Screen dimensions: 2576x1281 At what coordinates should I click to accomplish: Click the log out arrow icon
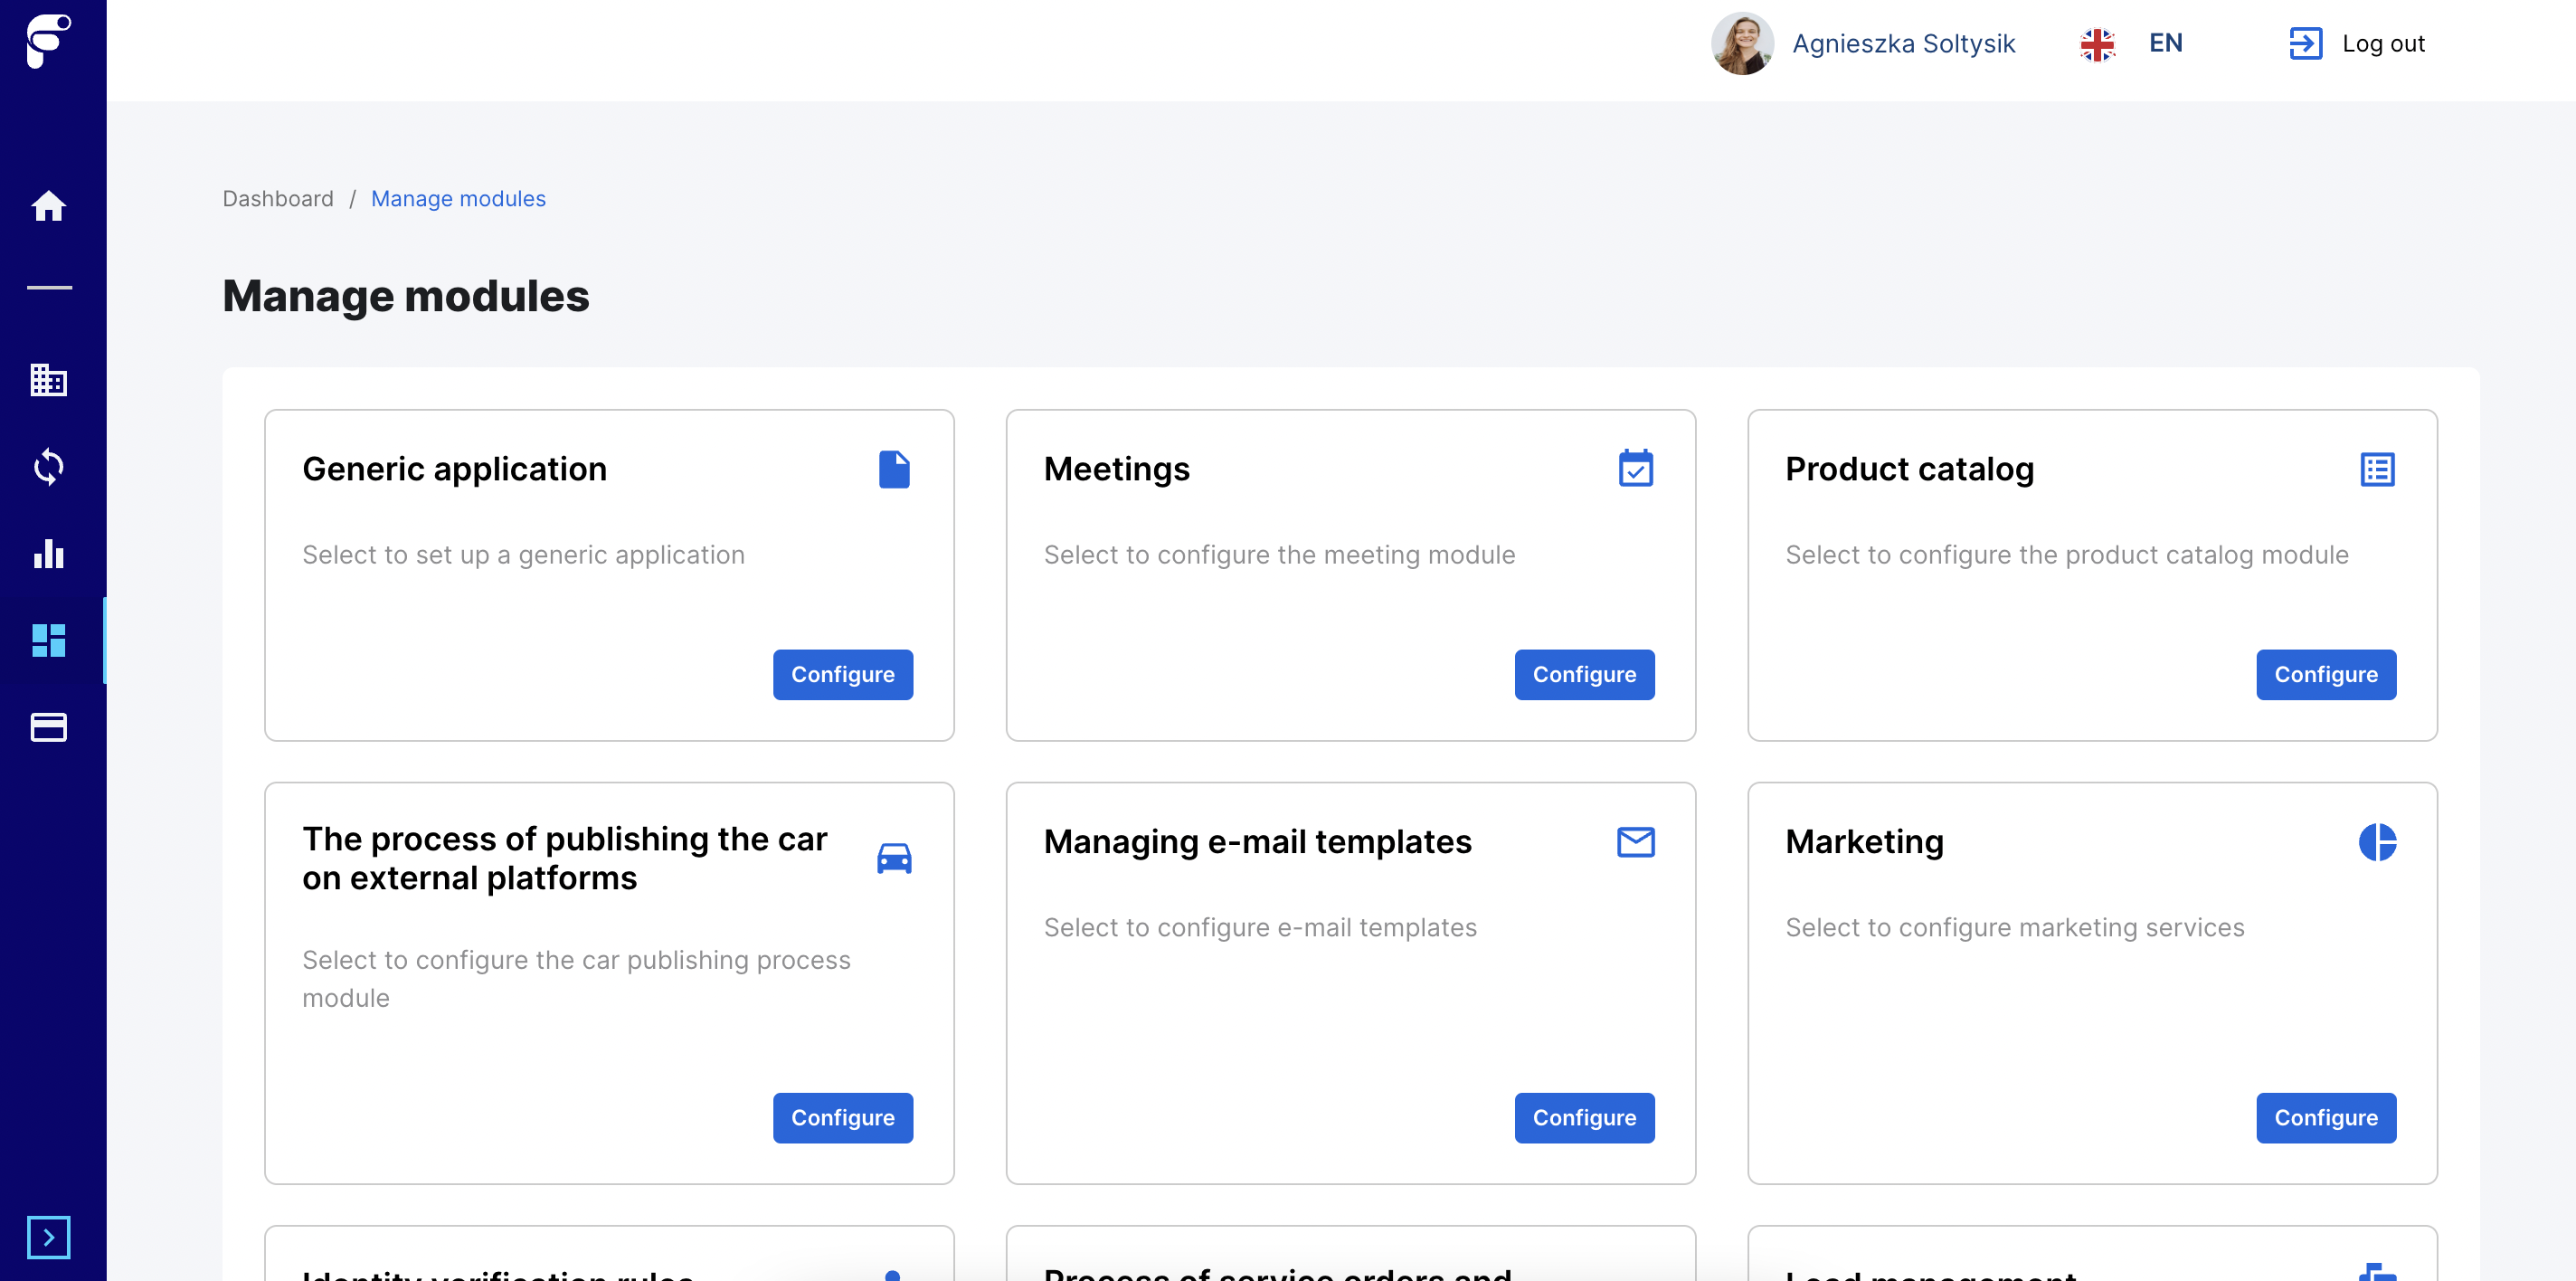[x=2305, y=43]
